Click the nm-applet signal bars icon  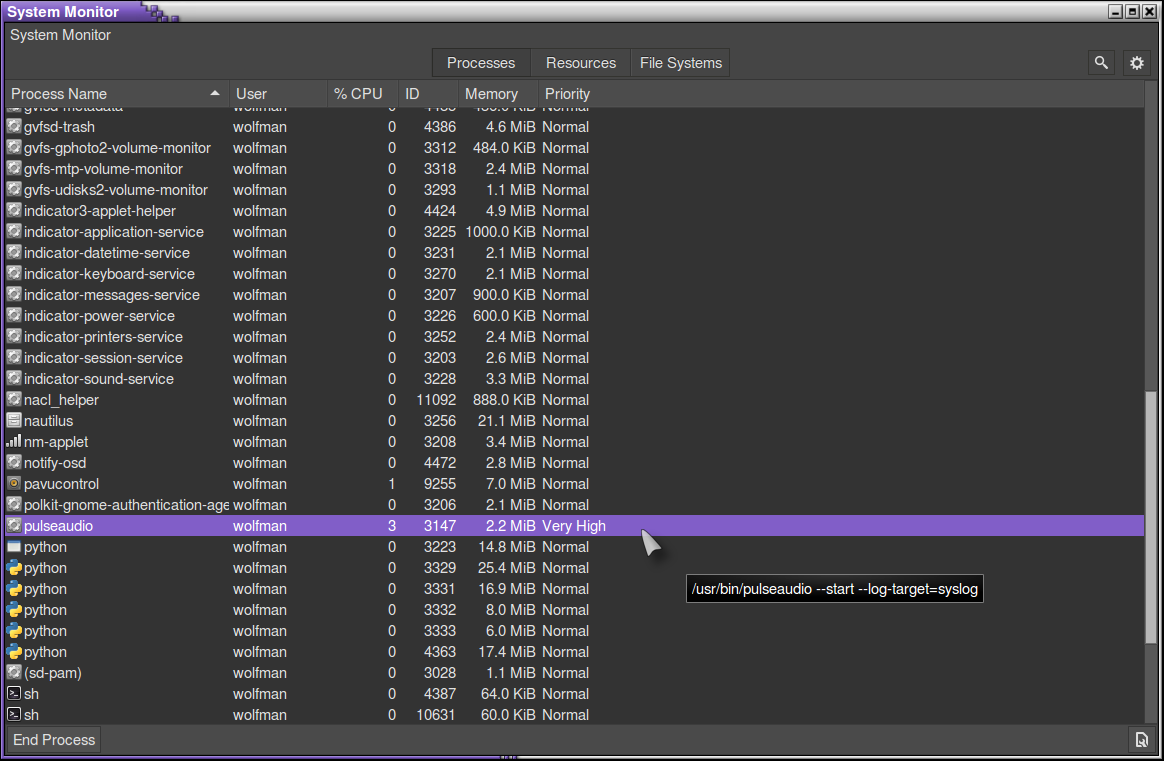(14, 442)
